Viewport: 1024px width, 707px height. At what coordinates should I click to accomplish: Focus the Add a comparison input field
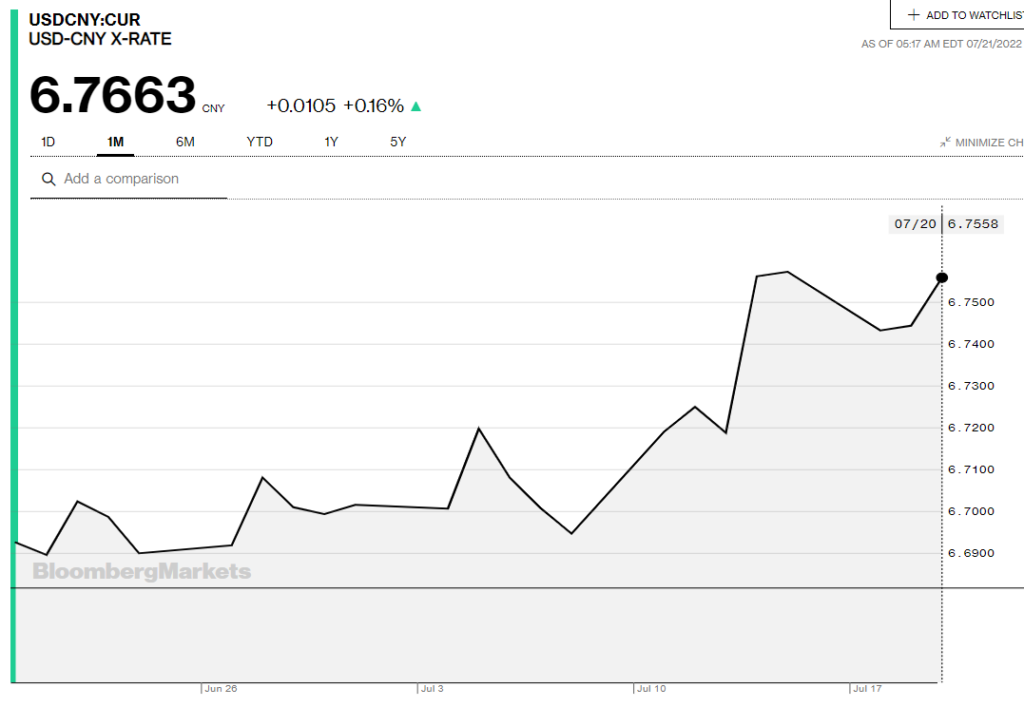140,179
